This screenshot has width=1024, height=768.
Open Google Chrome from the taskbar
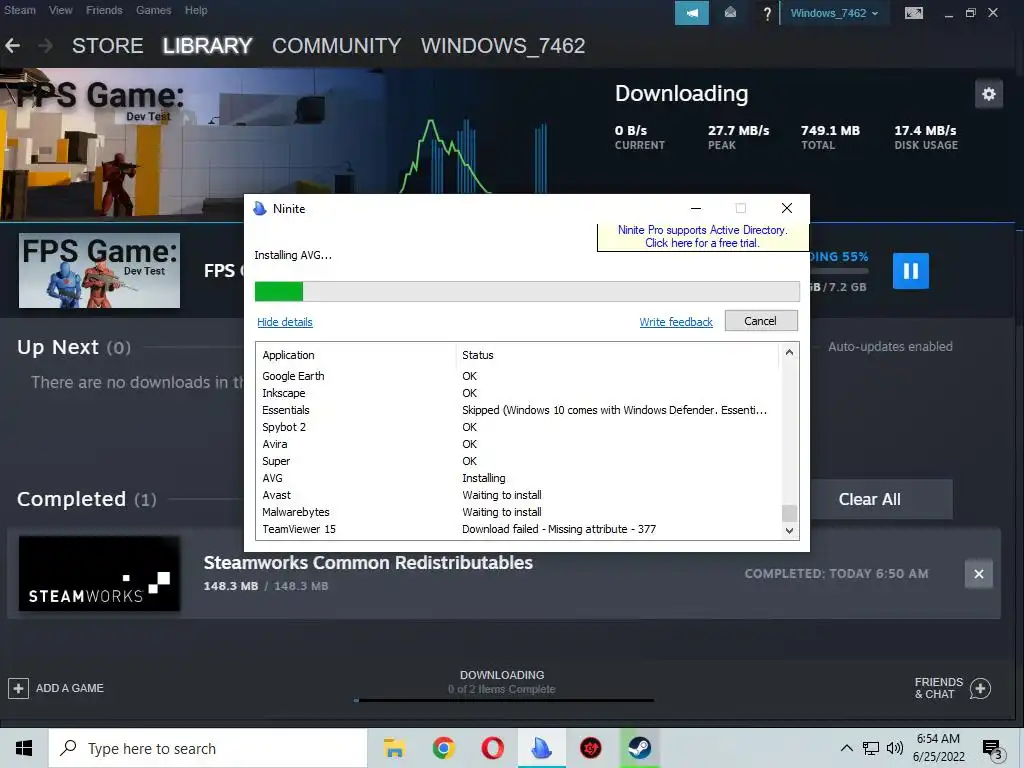443,748
